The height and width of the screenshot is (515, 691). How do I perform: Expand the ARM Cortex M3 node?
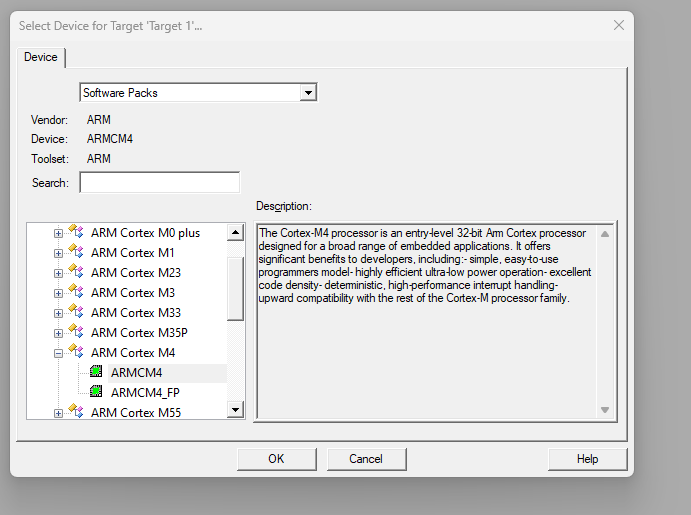[58, 293]
